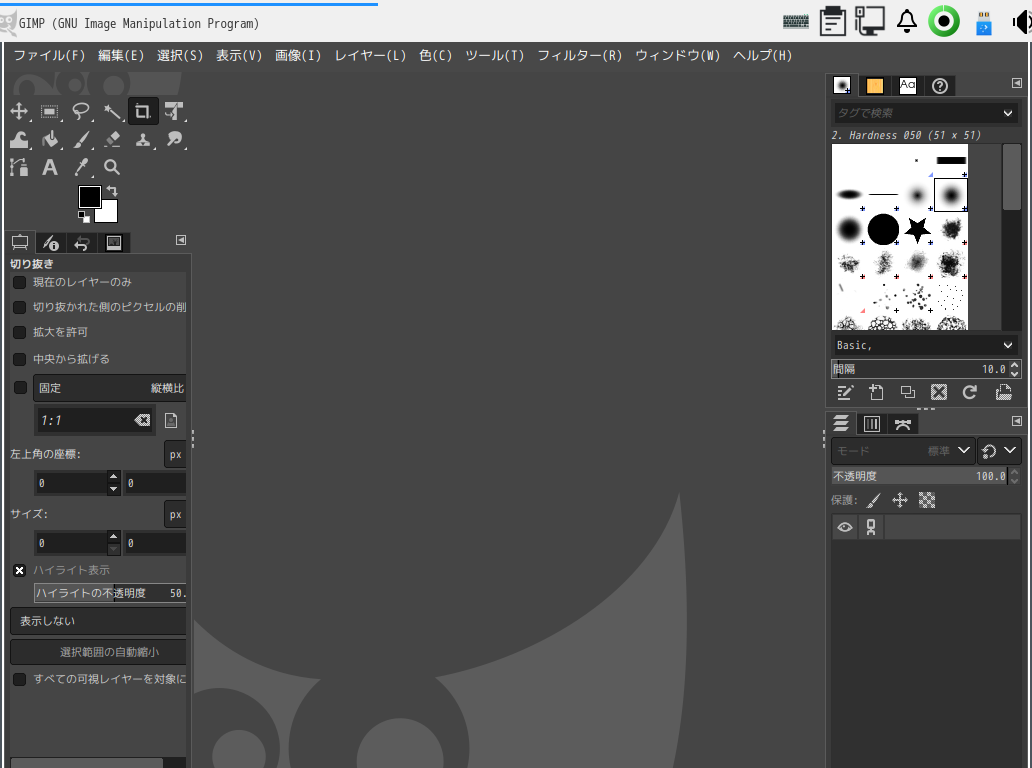The height and width of the screenshot is (768, 1032).
Task: Open the layers panel configure menu arrow
Action: tap(1017, 421)
